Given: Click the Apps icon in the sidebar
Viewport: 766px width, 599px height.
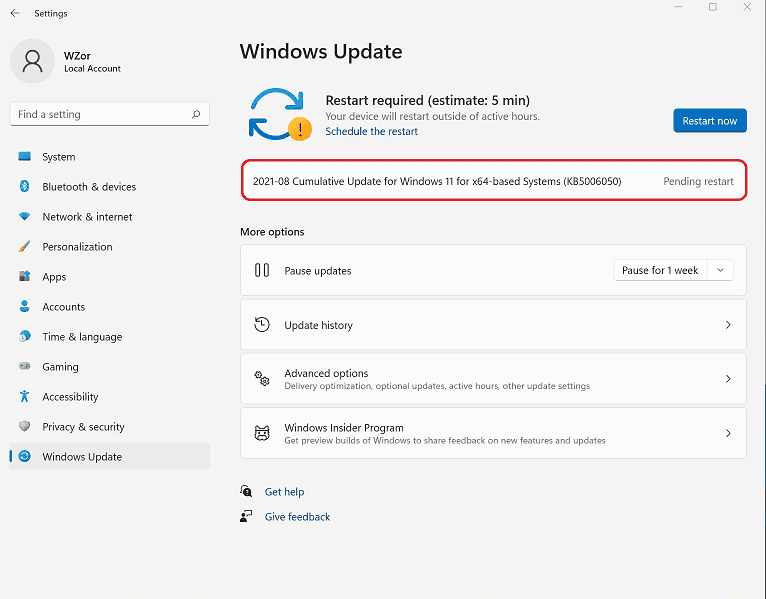Looking at the screenshot, I should (24, 276).
